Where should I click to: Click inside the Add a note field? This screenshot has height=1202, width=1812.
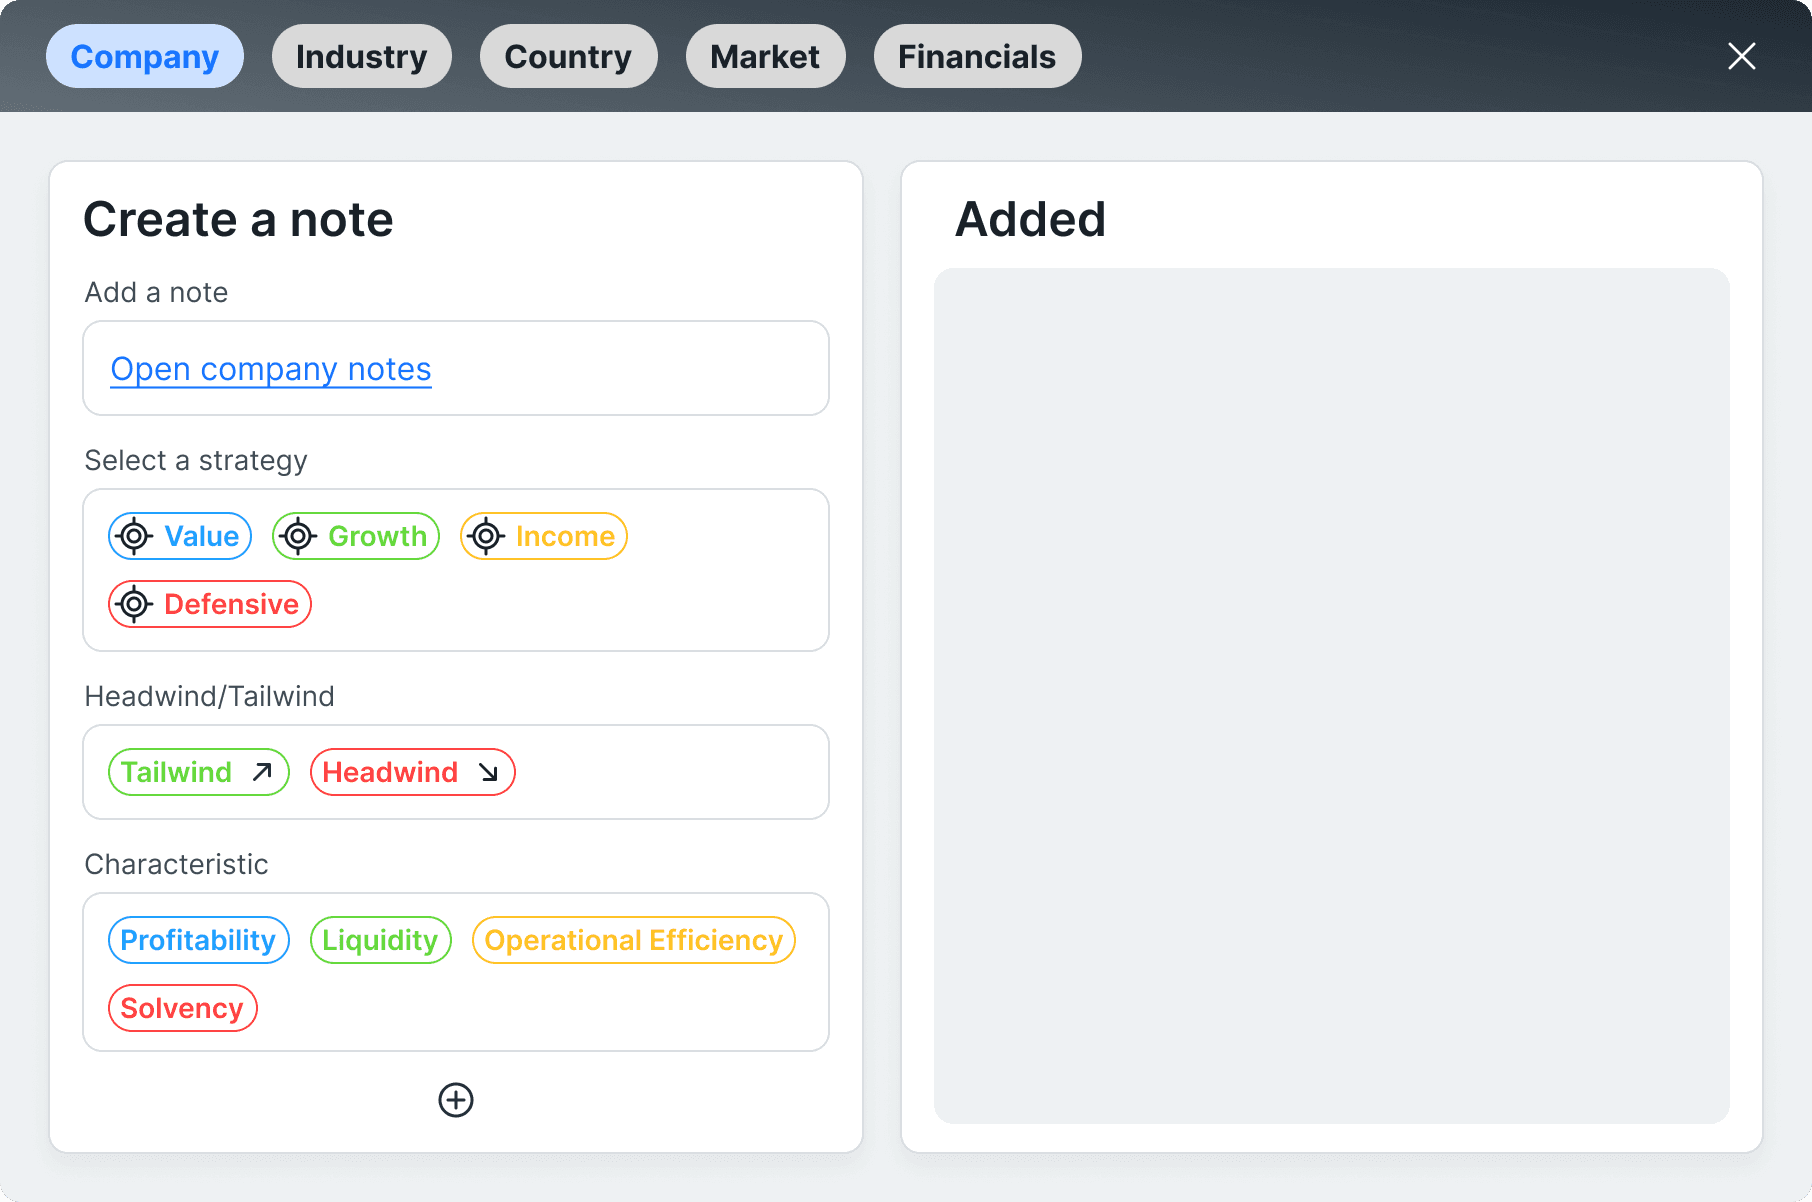point(456,368)
